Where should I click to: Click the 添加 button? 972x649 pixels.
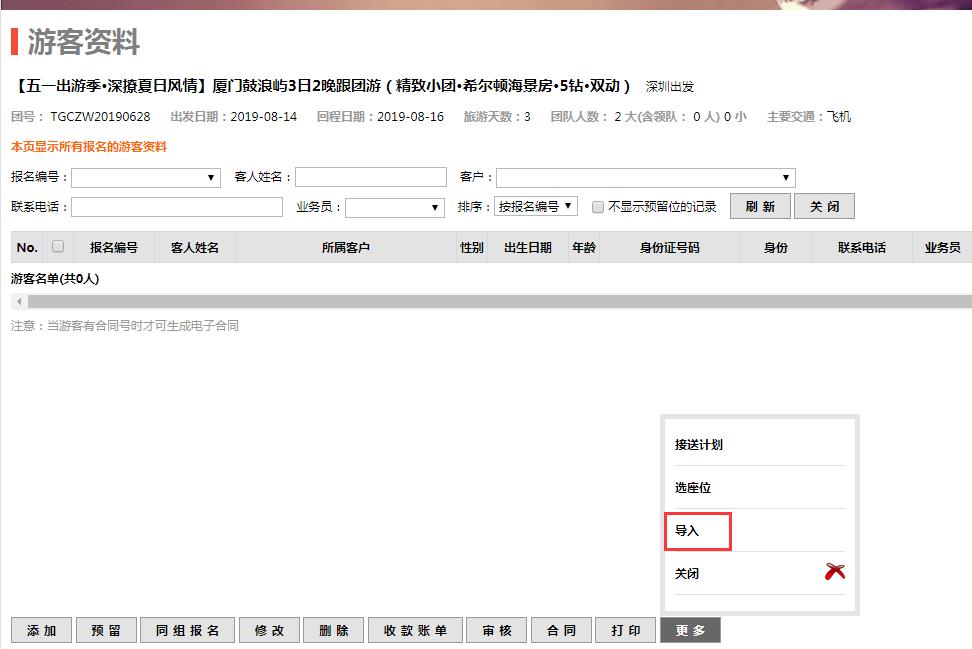coord(41,630)
